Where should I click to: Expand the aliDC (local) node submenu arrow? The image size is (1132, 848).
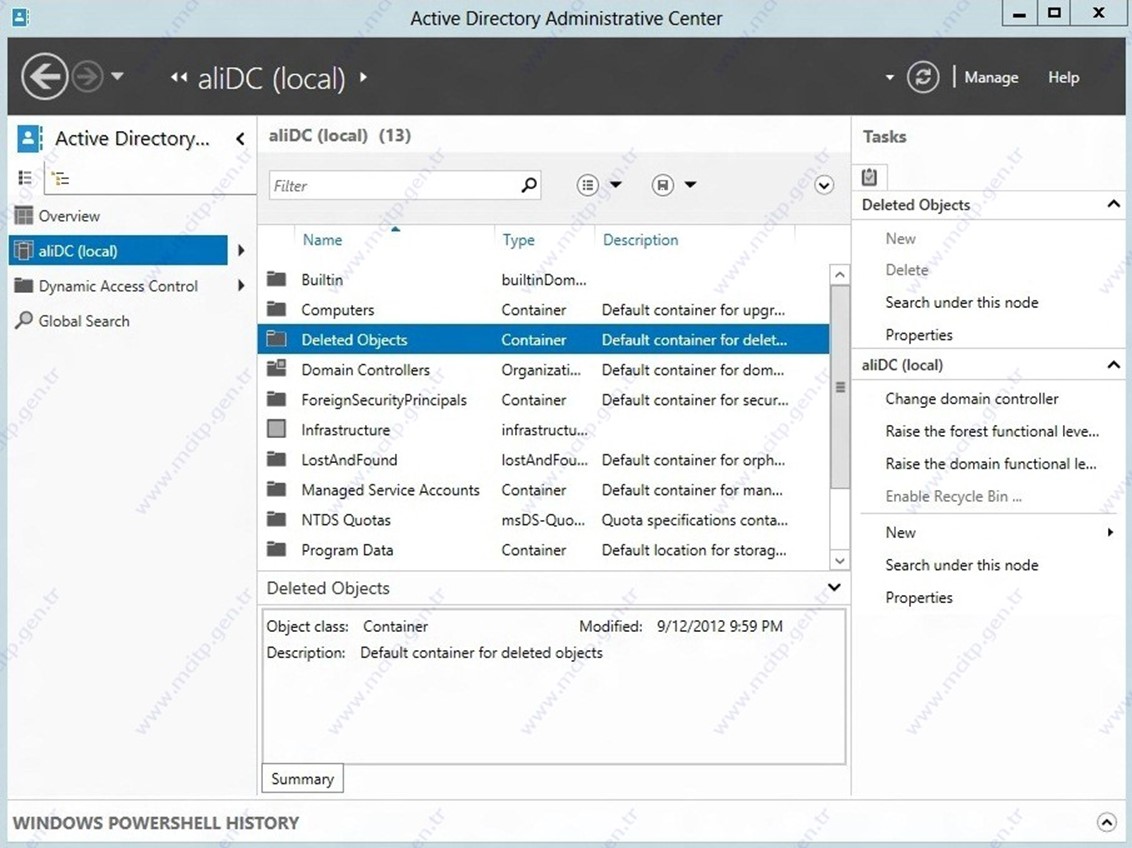[x=241, y=250]
